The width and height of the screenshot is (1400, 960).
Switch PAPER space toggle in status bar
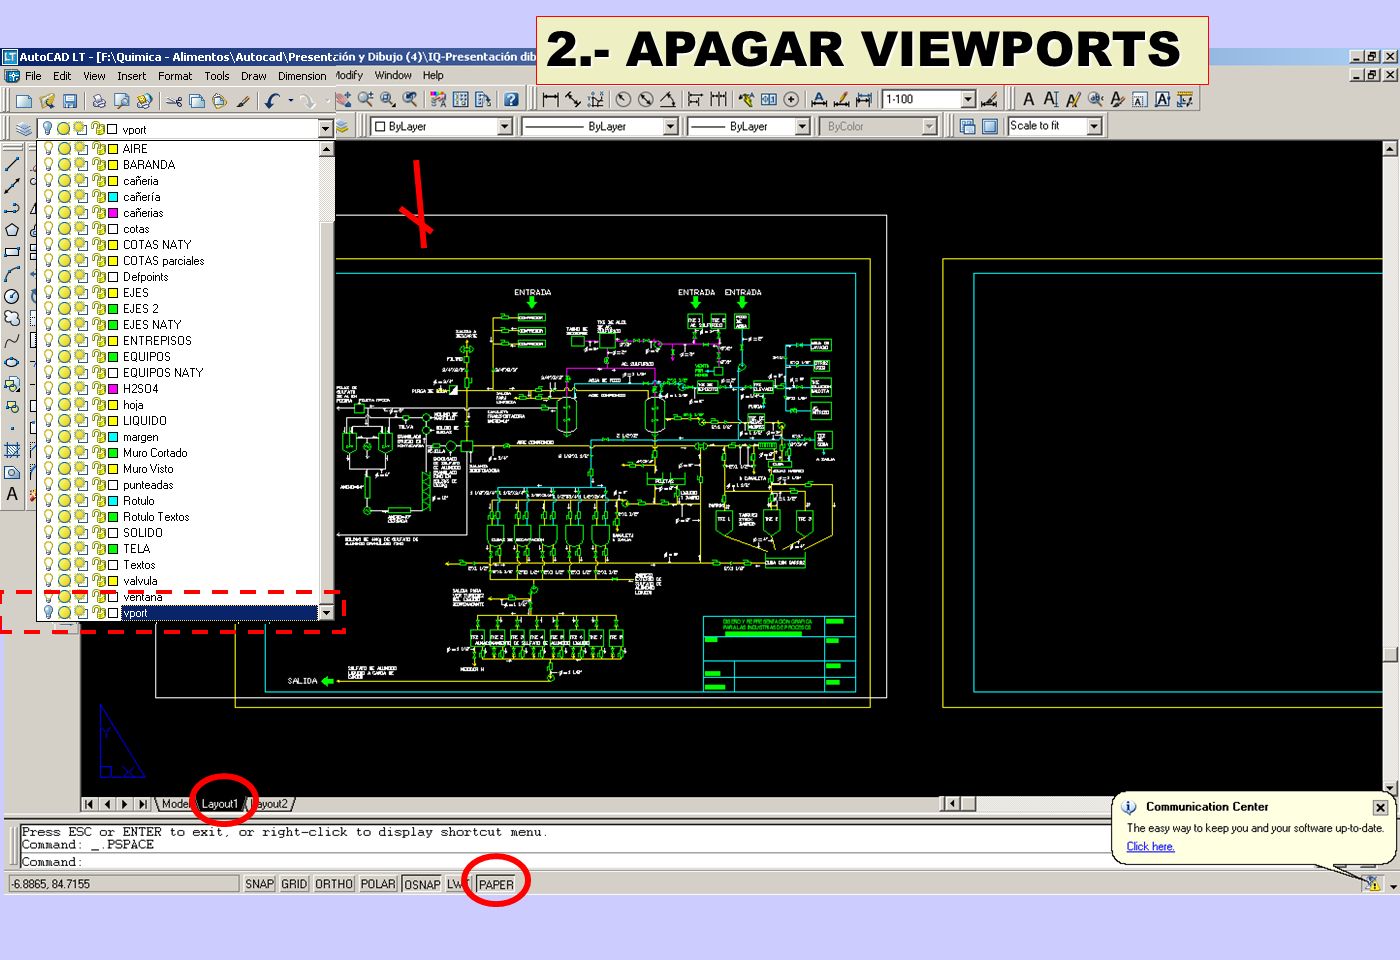point(496,884)
